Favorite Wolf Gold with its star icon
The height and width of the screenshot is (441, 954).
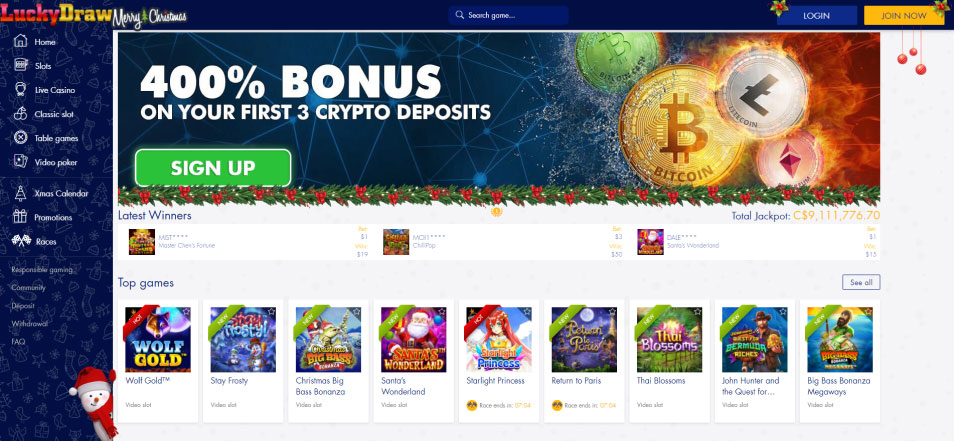[186, 311]
